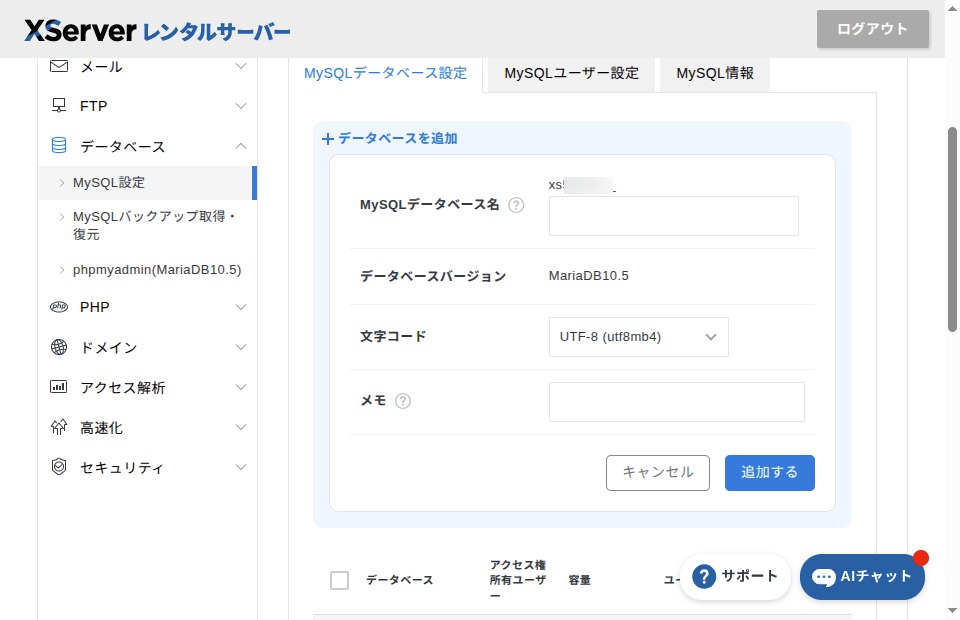Viewport: 960px width, 620px height.
Task: Open phpmyadmin(MariaDB10.5) sidebar link
Action: coord(157,270)
